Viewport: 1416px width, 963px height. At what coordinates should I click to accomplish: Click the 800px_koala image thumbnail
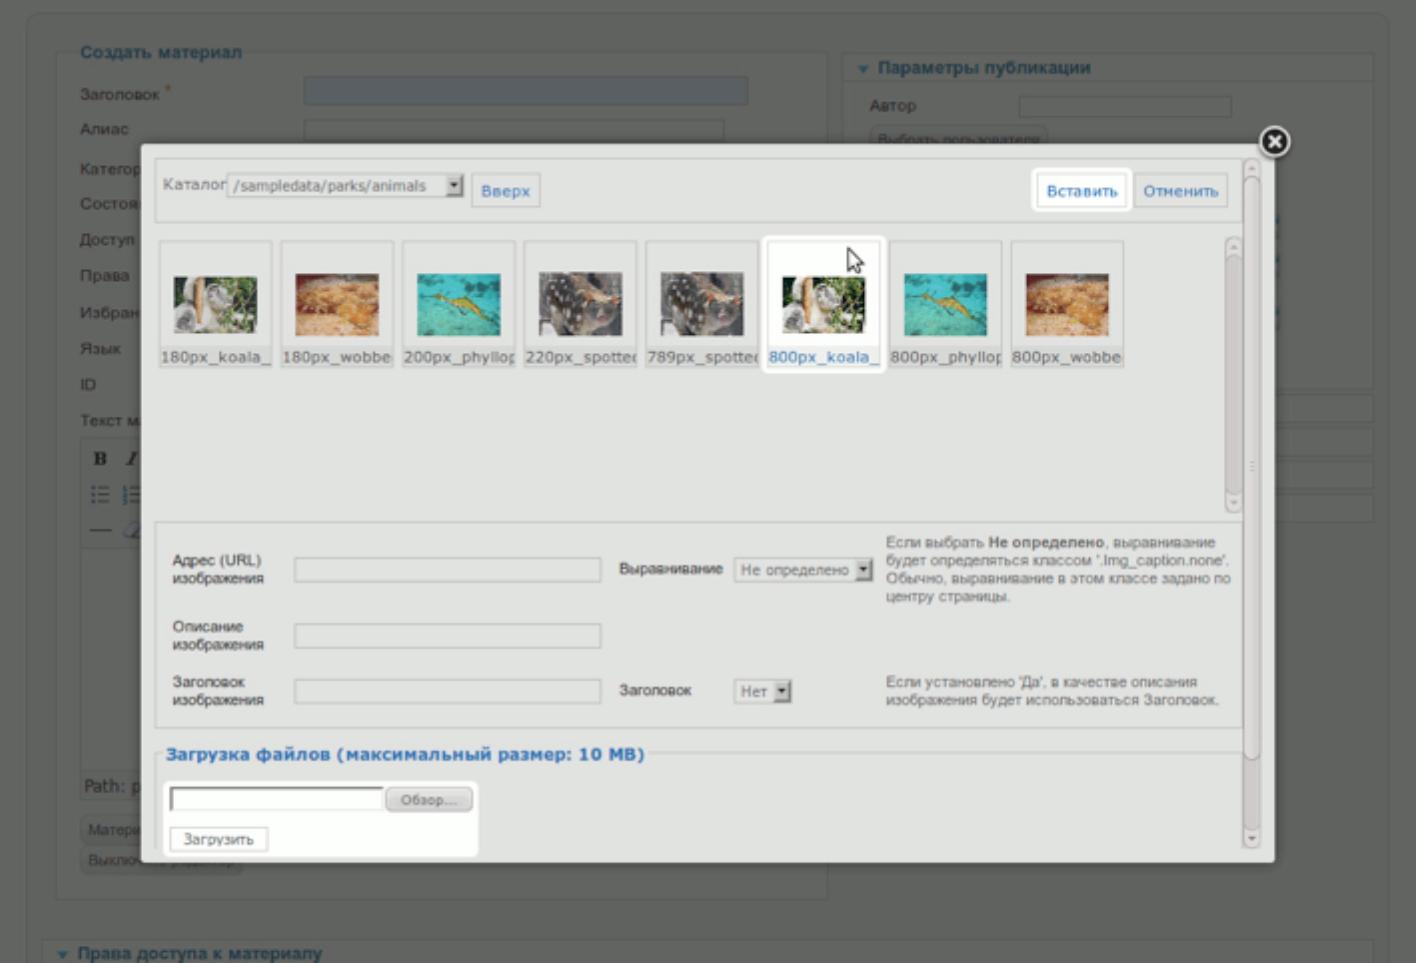823,305
